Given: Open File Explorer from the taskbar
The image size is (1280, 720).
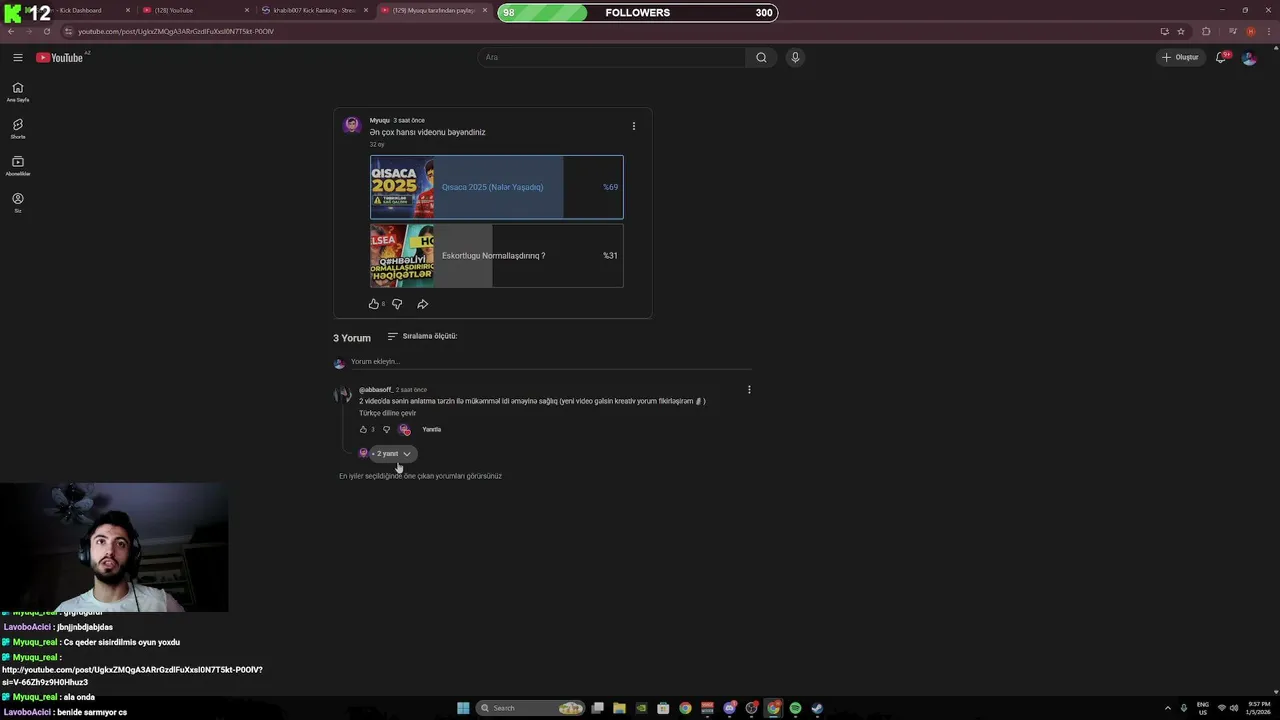Looking at the screenshot, I should pyautogui.click(x=619, y=708).
